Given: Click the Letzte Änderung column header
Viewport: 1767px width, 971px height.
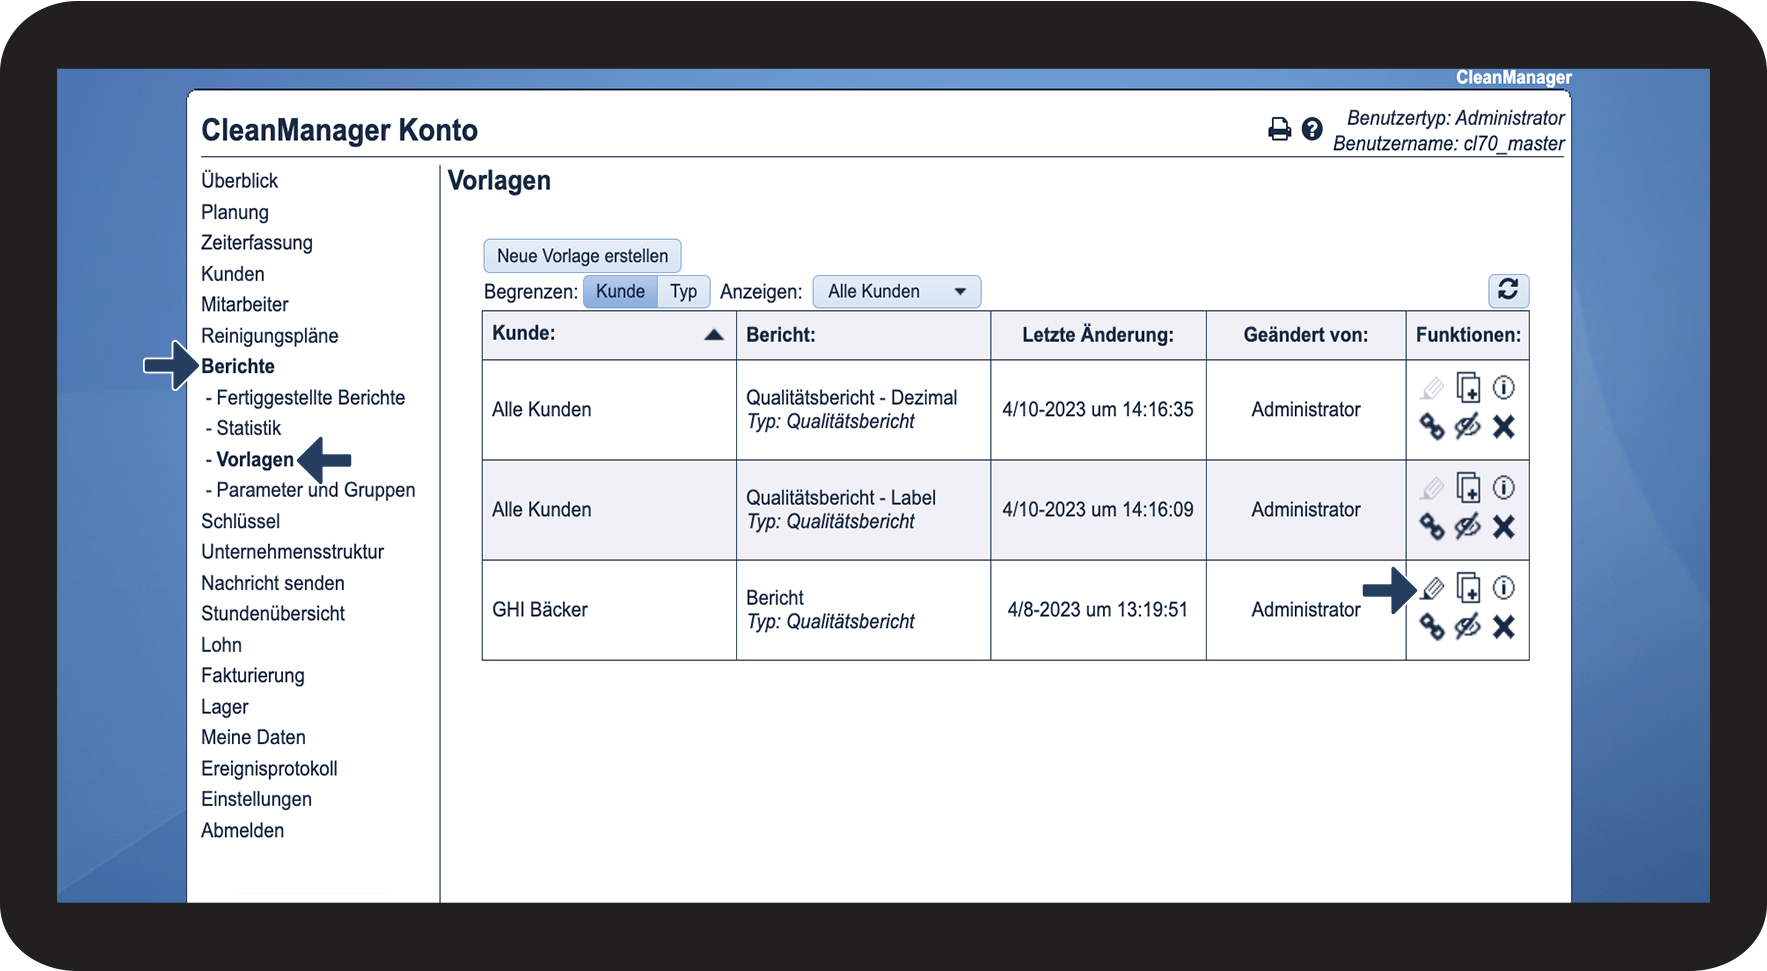Looking at the screenshot, I should 1097,335.
